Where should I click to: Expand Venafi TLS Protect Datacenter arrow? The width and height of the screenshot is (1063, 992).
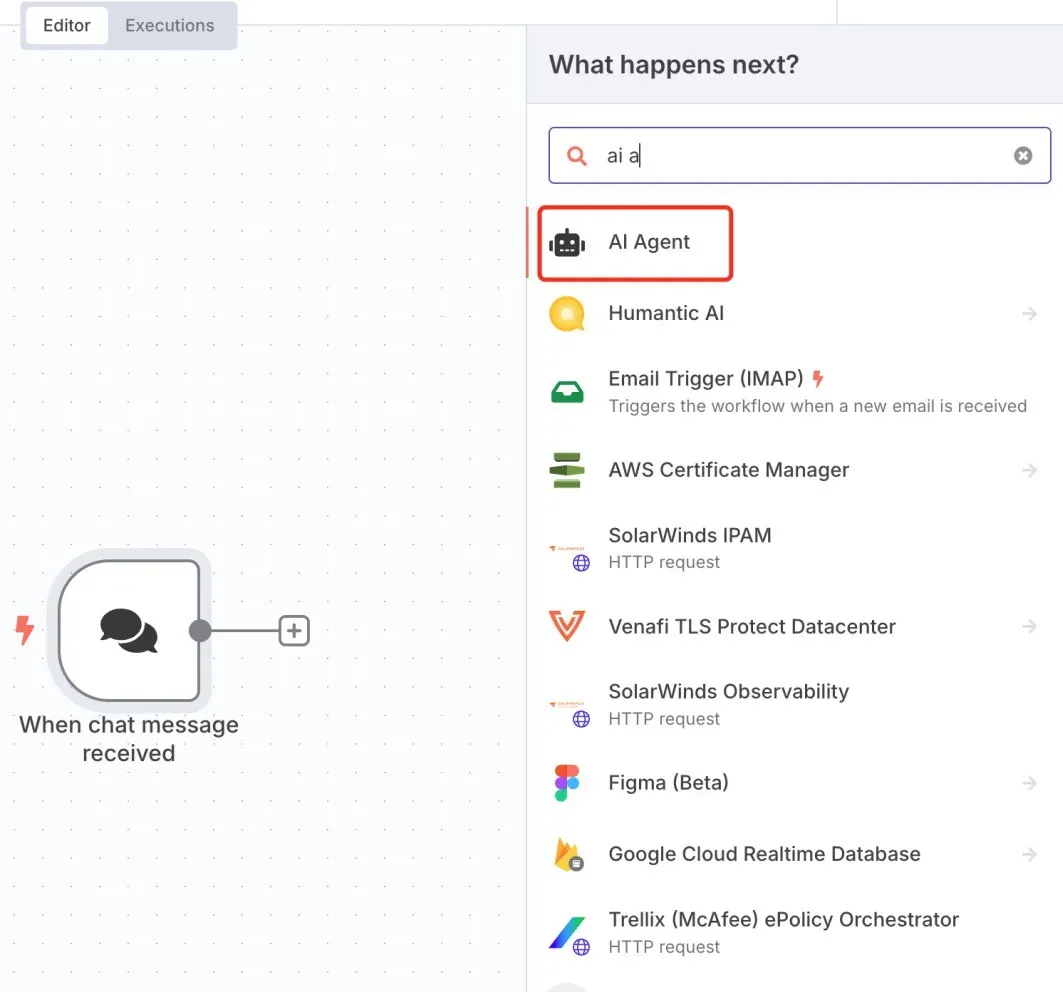pyautogui.click(x=1029, y=626)
